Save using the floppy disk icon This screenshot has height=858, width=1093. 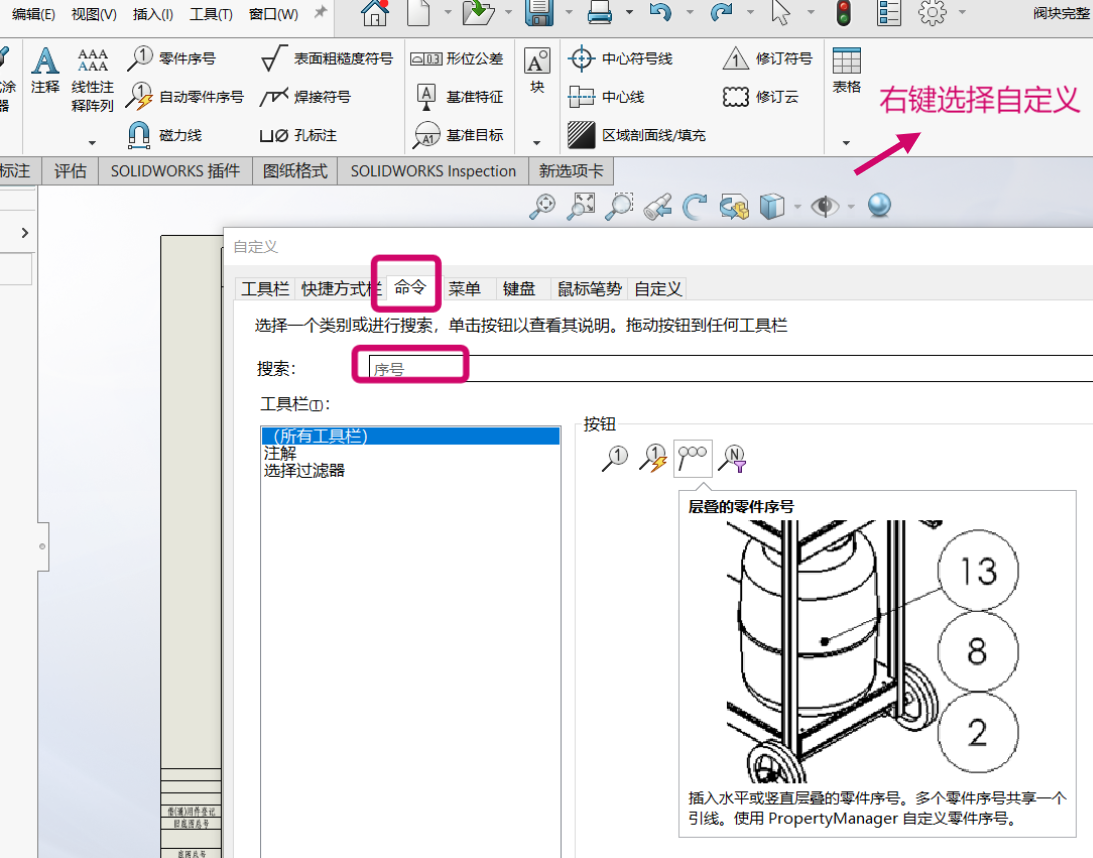click(540, 12)
